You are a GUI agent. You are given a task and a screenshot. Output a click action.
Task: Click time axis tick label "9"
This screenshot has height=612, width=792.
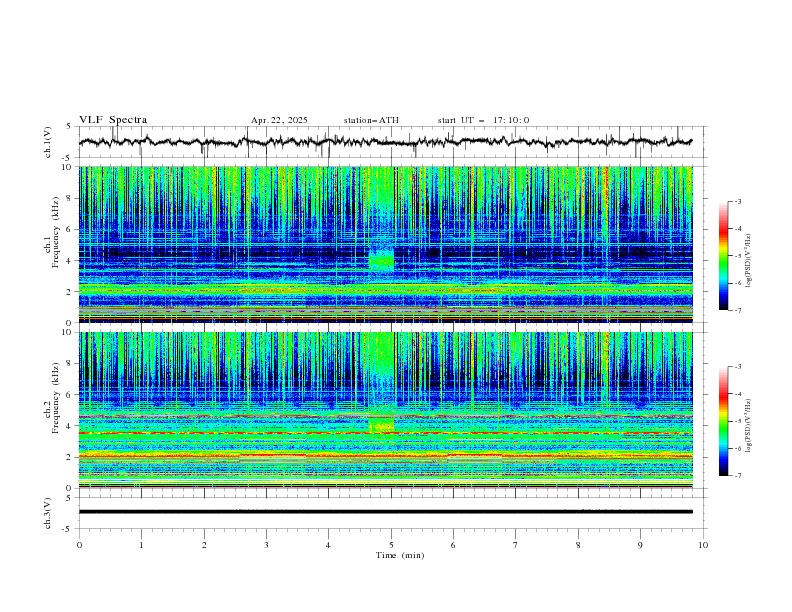click(640, 545)
